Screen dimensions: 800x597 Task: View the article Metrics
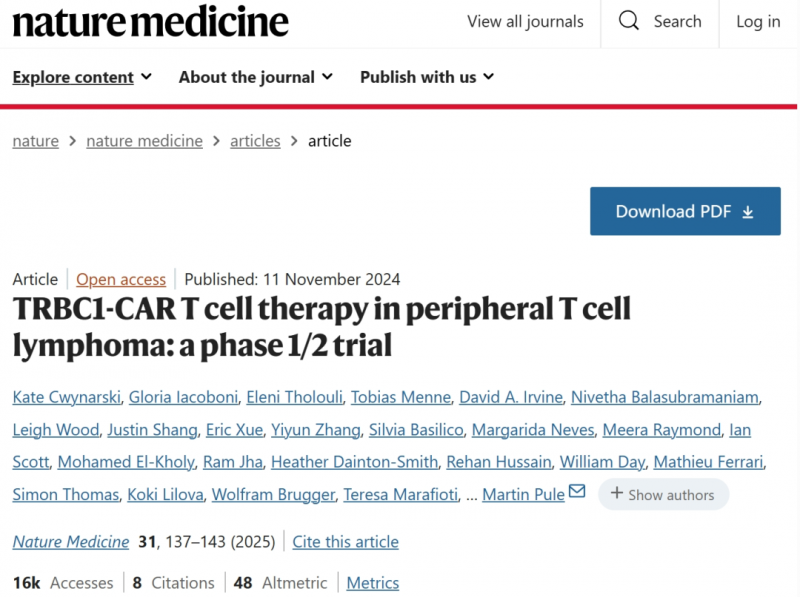tap(372, 583)
